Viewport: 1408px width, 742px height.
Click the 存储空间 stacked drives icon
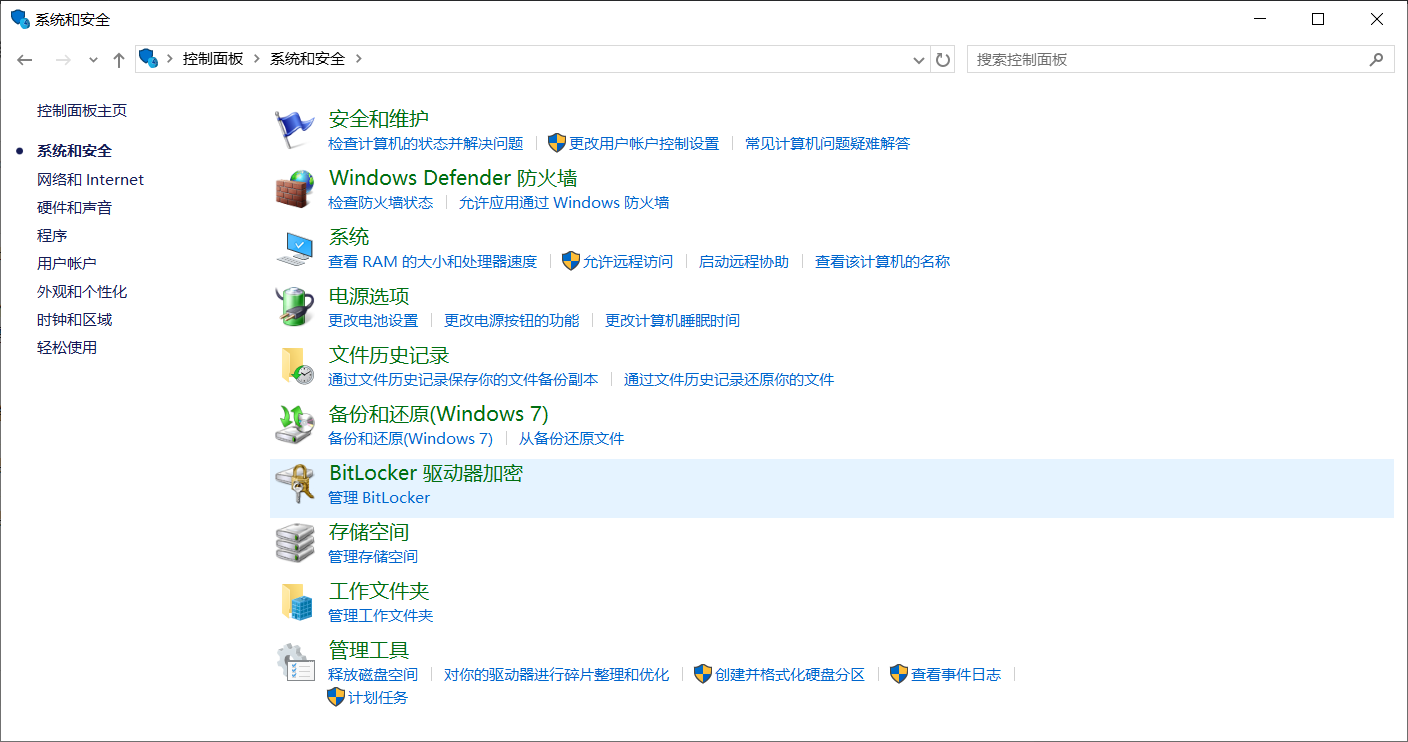point(295,543)
